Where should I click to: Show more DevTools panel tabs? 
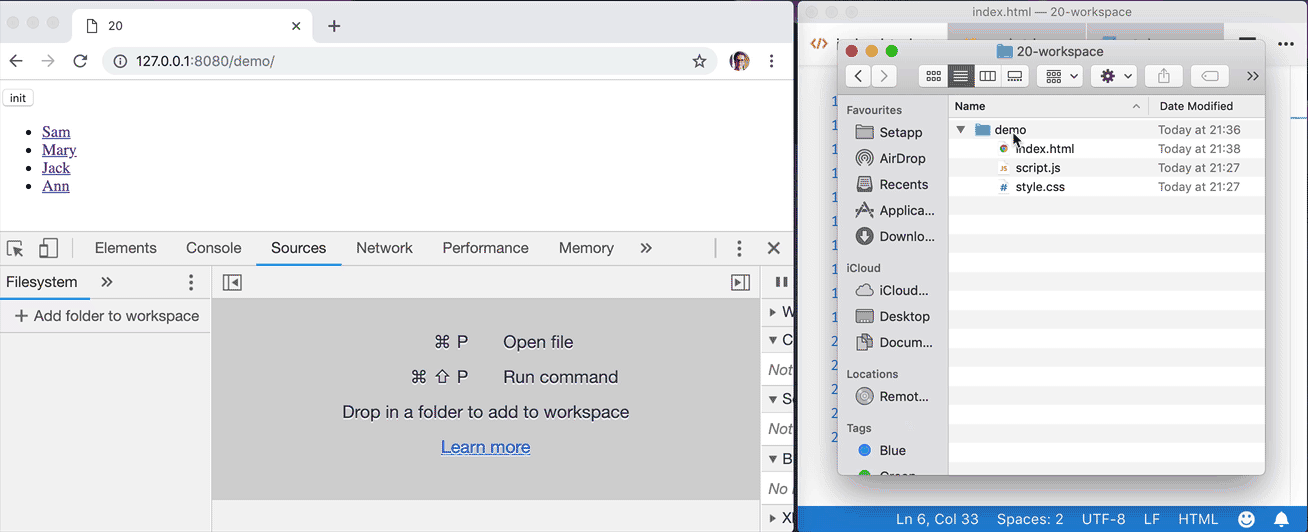646,248
